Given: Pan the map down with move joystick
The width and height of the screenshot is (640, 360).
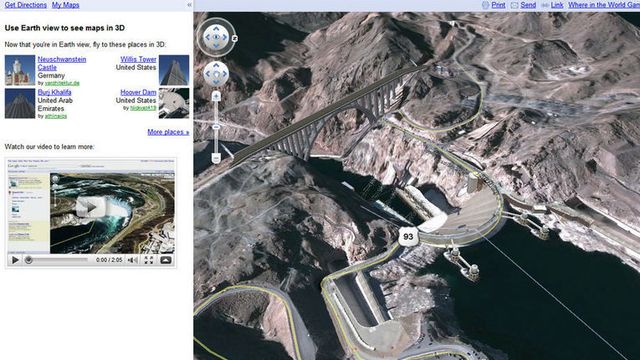Looking at the screenshot, I should coord(216,82).
